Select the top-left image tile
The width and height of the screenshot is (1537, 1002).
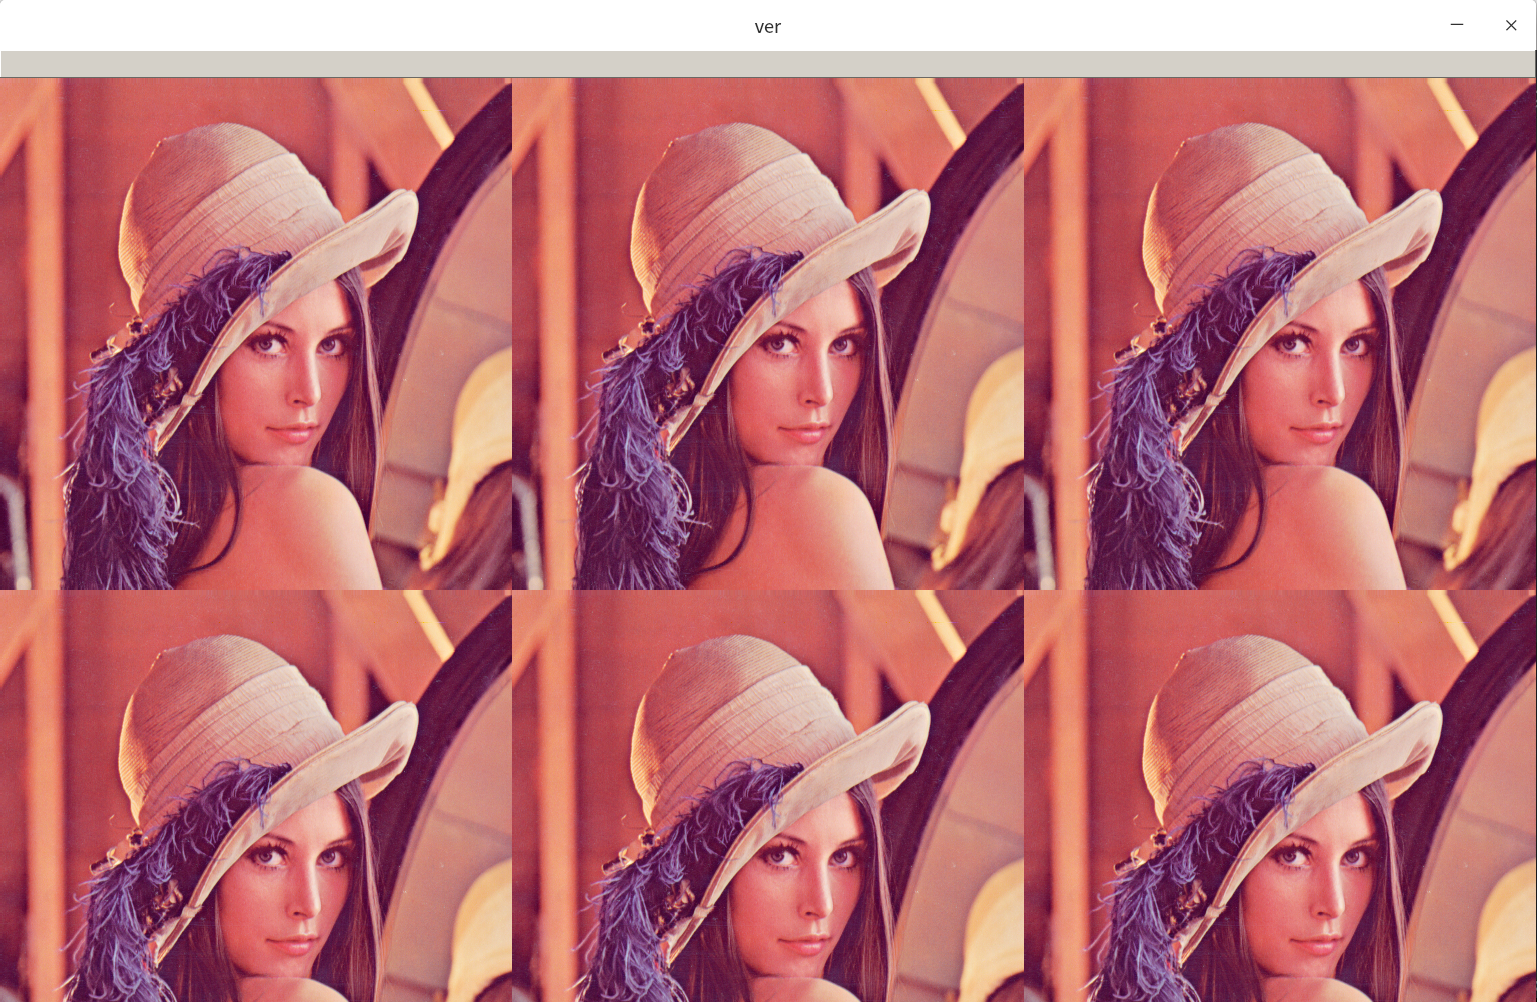pyautogui.click(x=256, y=333)
